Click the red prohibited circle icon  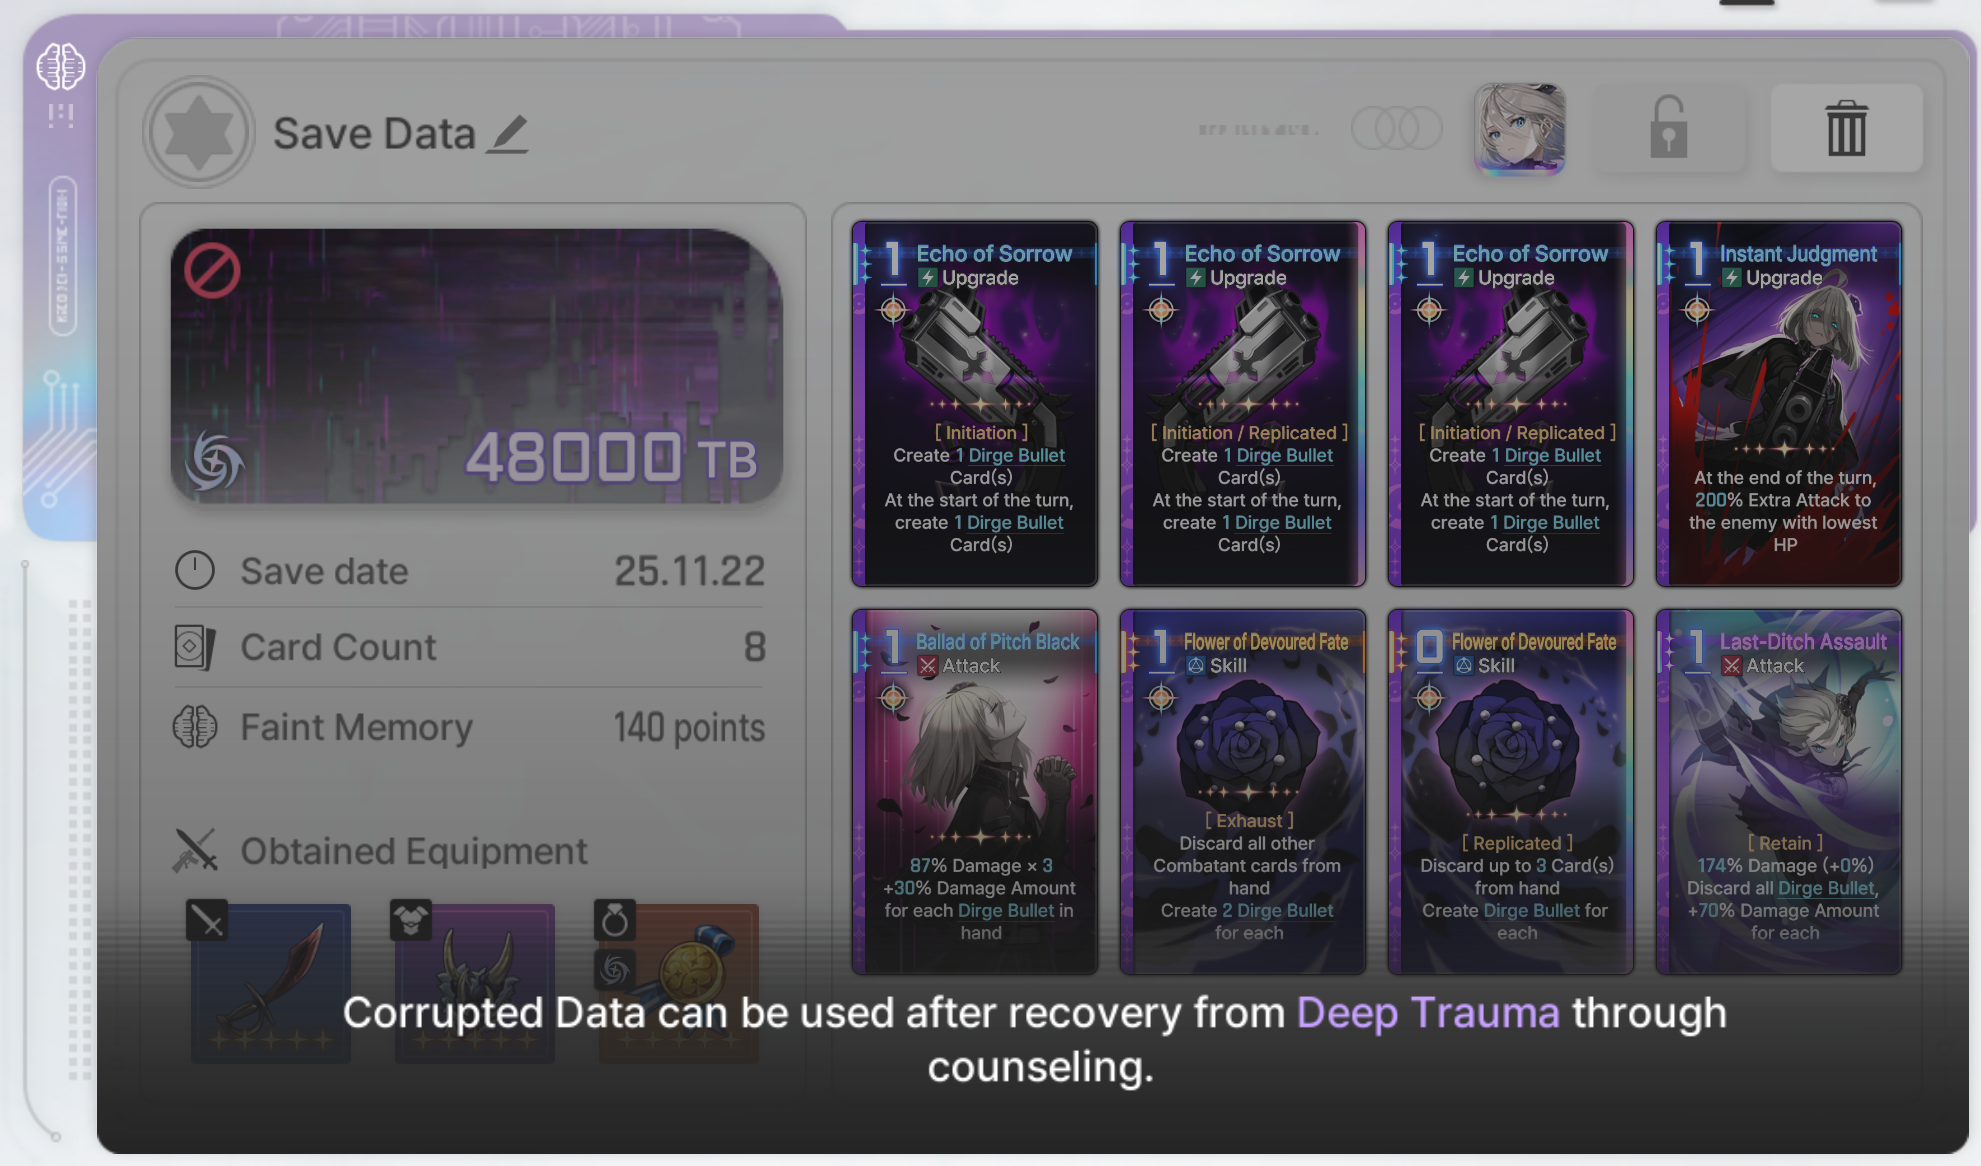(212, 270)
